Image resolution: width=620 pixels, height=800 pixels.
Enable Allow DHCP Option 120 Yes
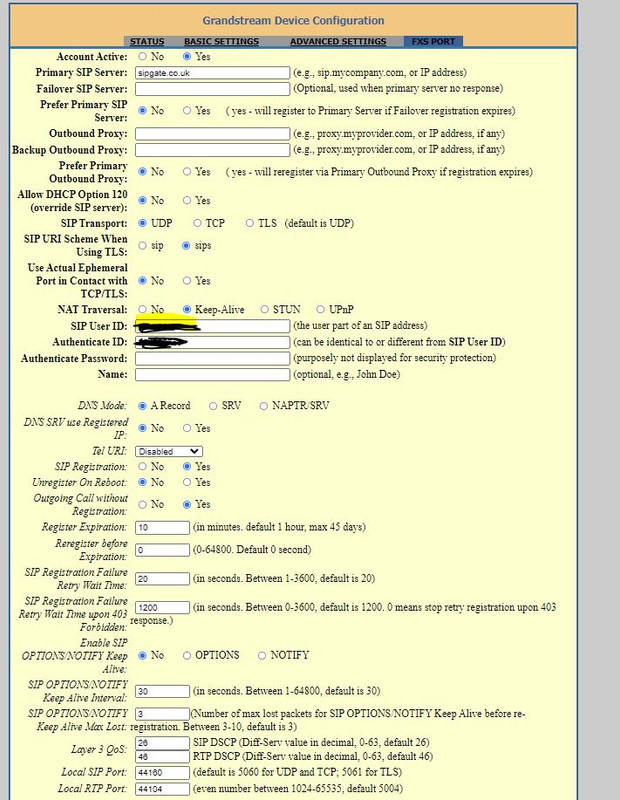[x=187, y=201]
